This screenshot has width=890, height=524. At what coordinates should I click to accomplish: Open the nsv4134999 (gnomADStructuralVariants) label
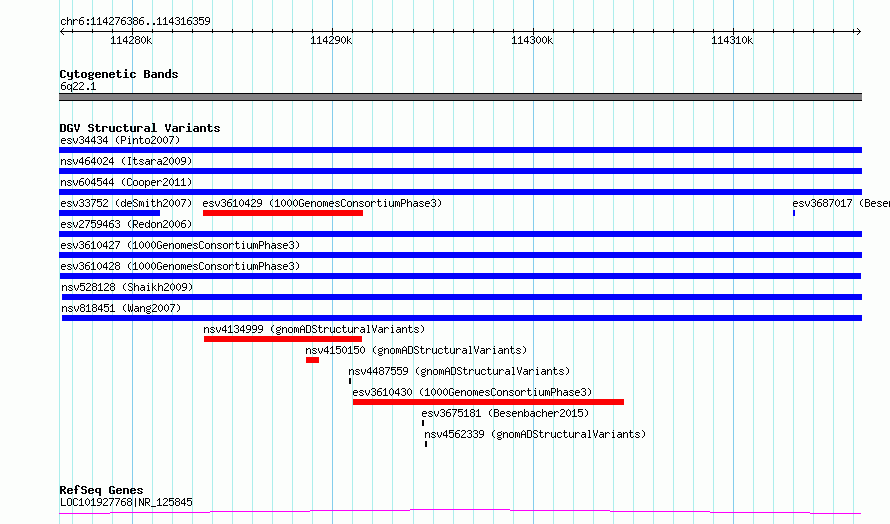314,329
